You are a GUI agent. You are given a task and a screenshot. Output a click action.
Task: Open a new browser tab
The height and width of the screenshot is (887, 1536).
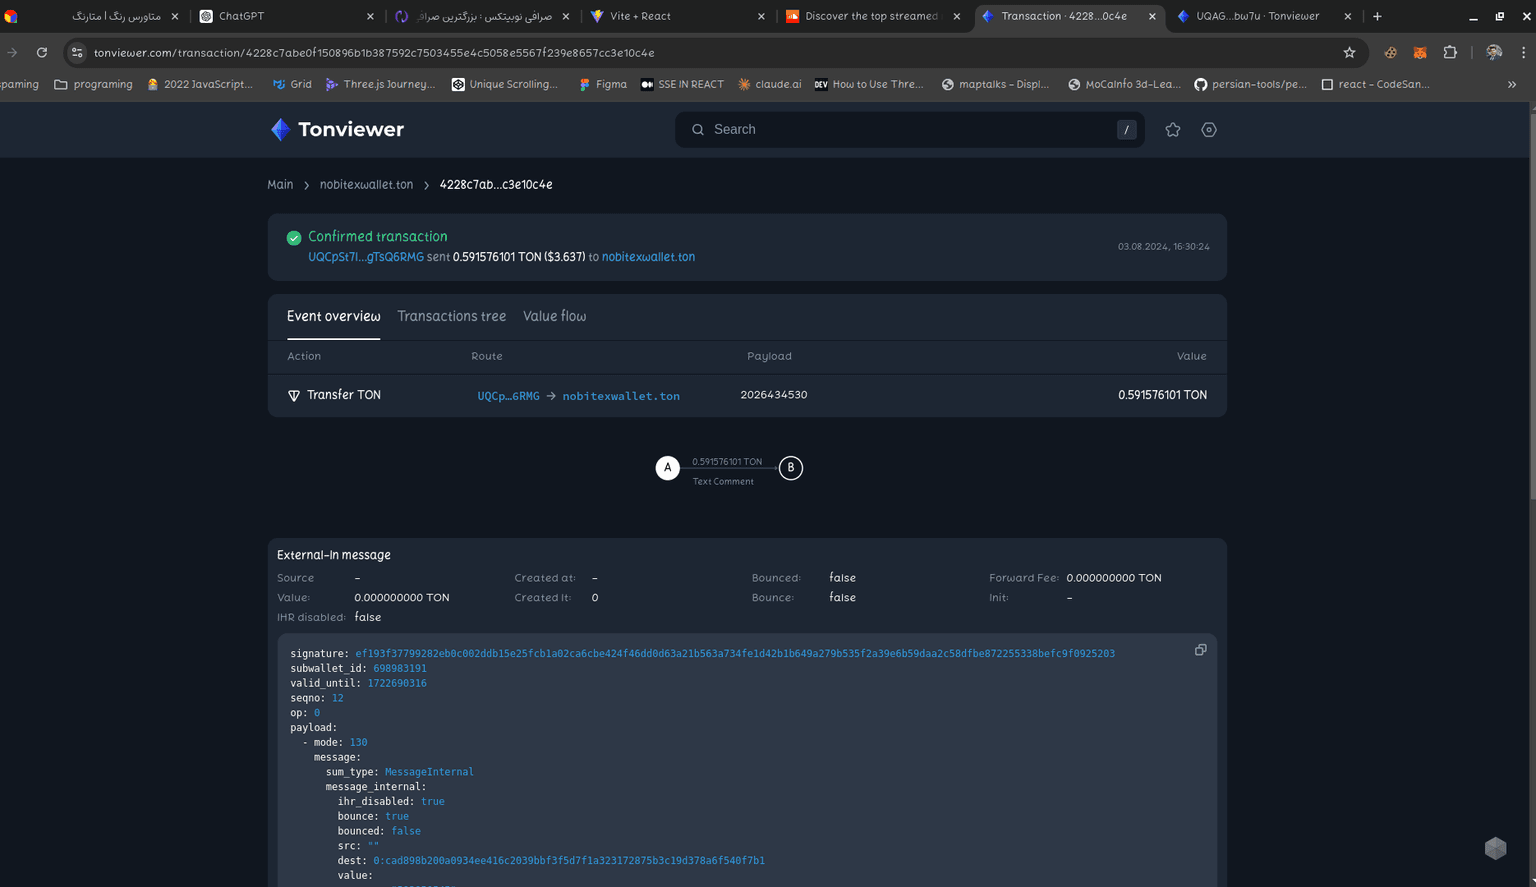coord(1377,16)
